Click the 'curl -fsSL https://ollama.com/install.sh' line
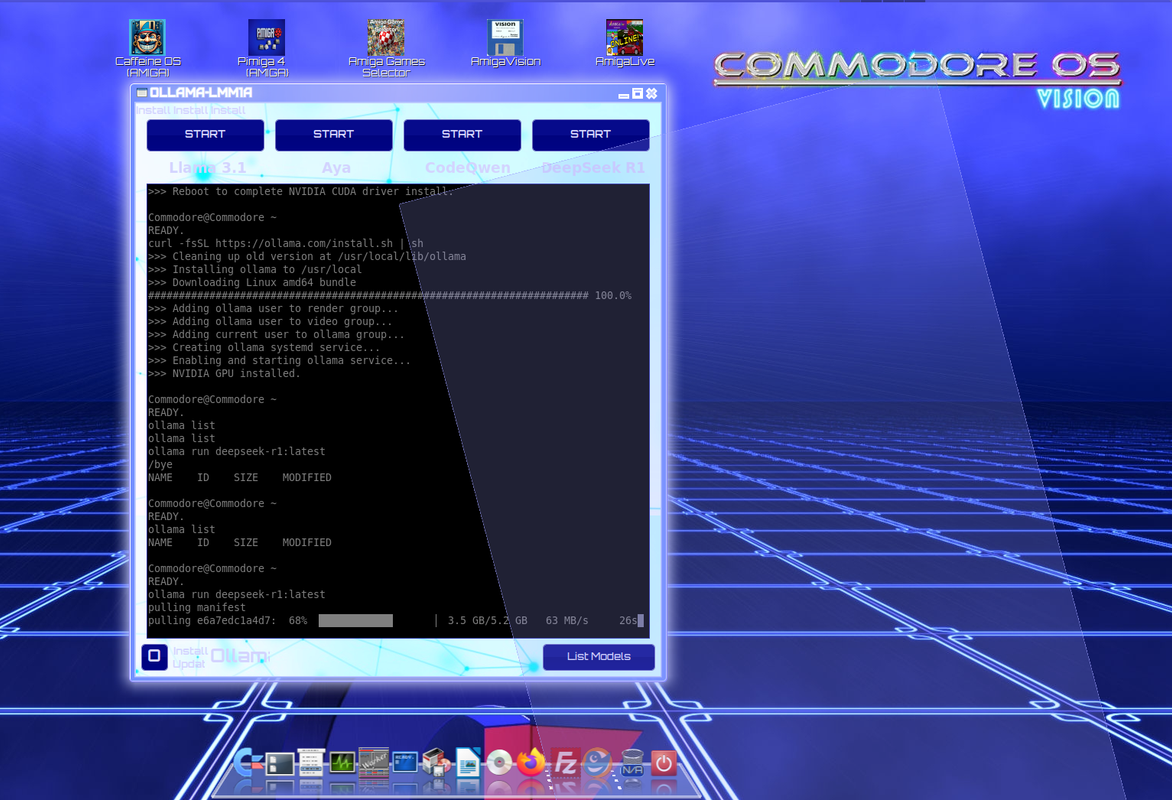The image size is (1172, 800). 286,244
